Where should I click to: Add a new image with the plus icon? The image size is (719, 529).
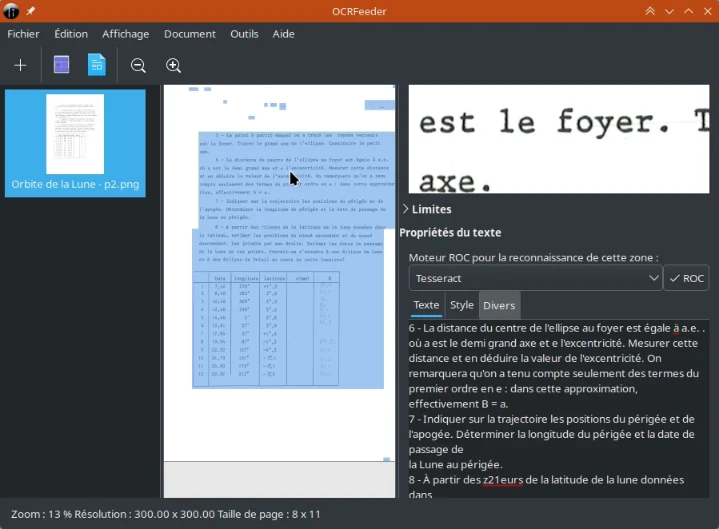[x=20, y=66]
